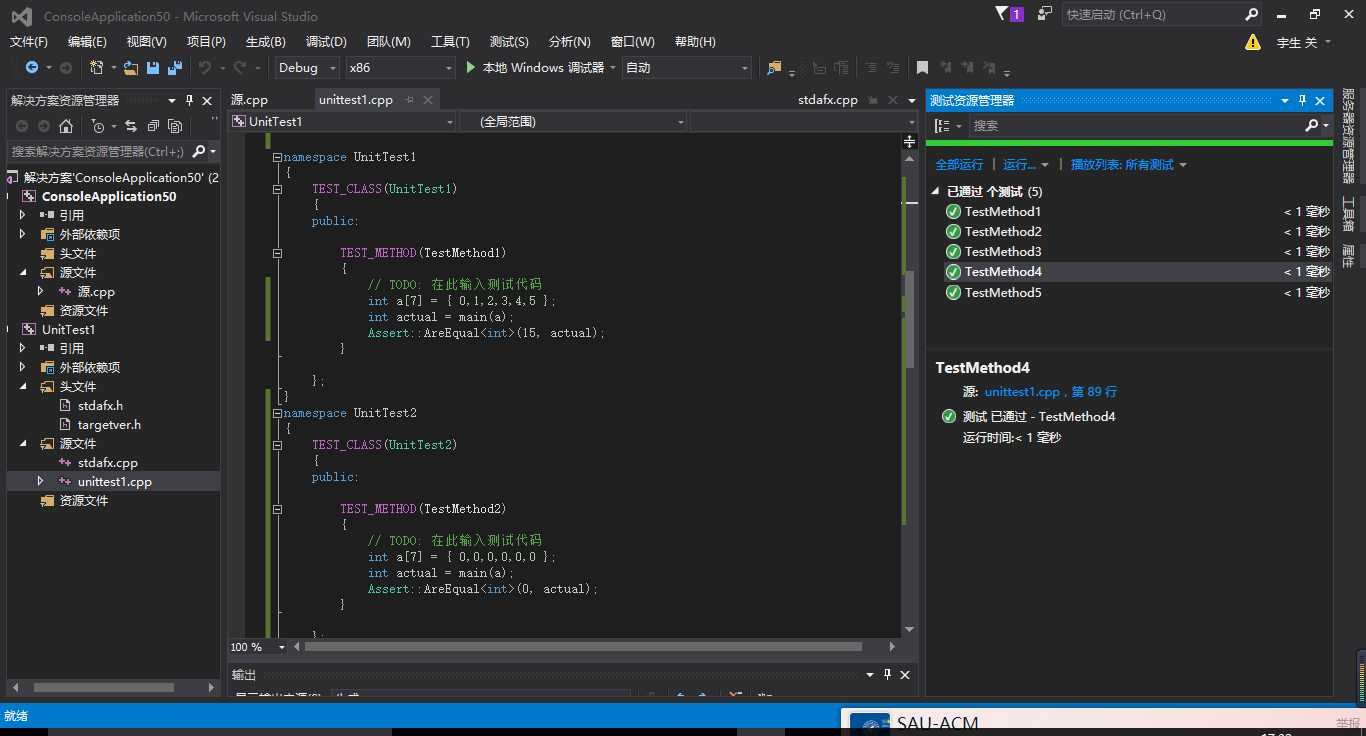Image resolution: width=1366 pixels, height=736 pixels.
Task: Select the ConsoleApplication50 project node
Action: coord(109,196)
